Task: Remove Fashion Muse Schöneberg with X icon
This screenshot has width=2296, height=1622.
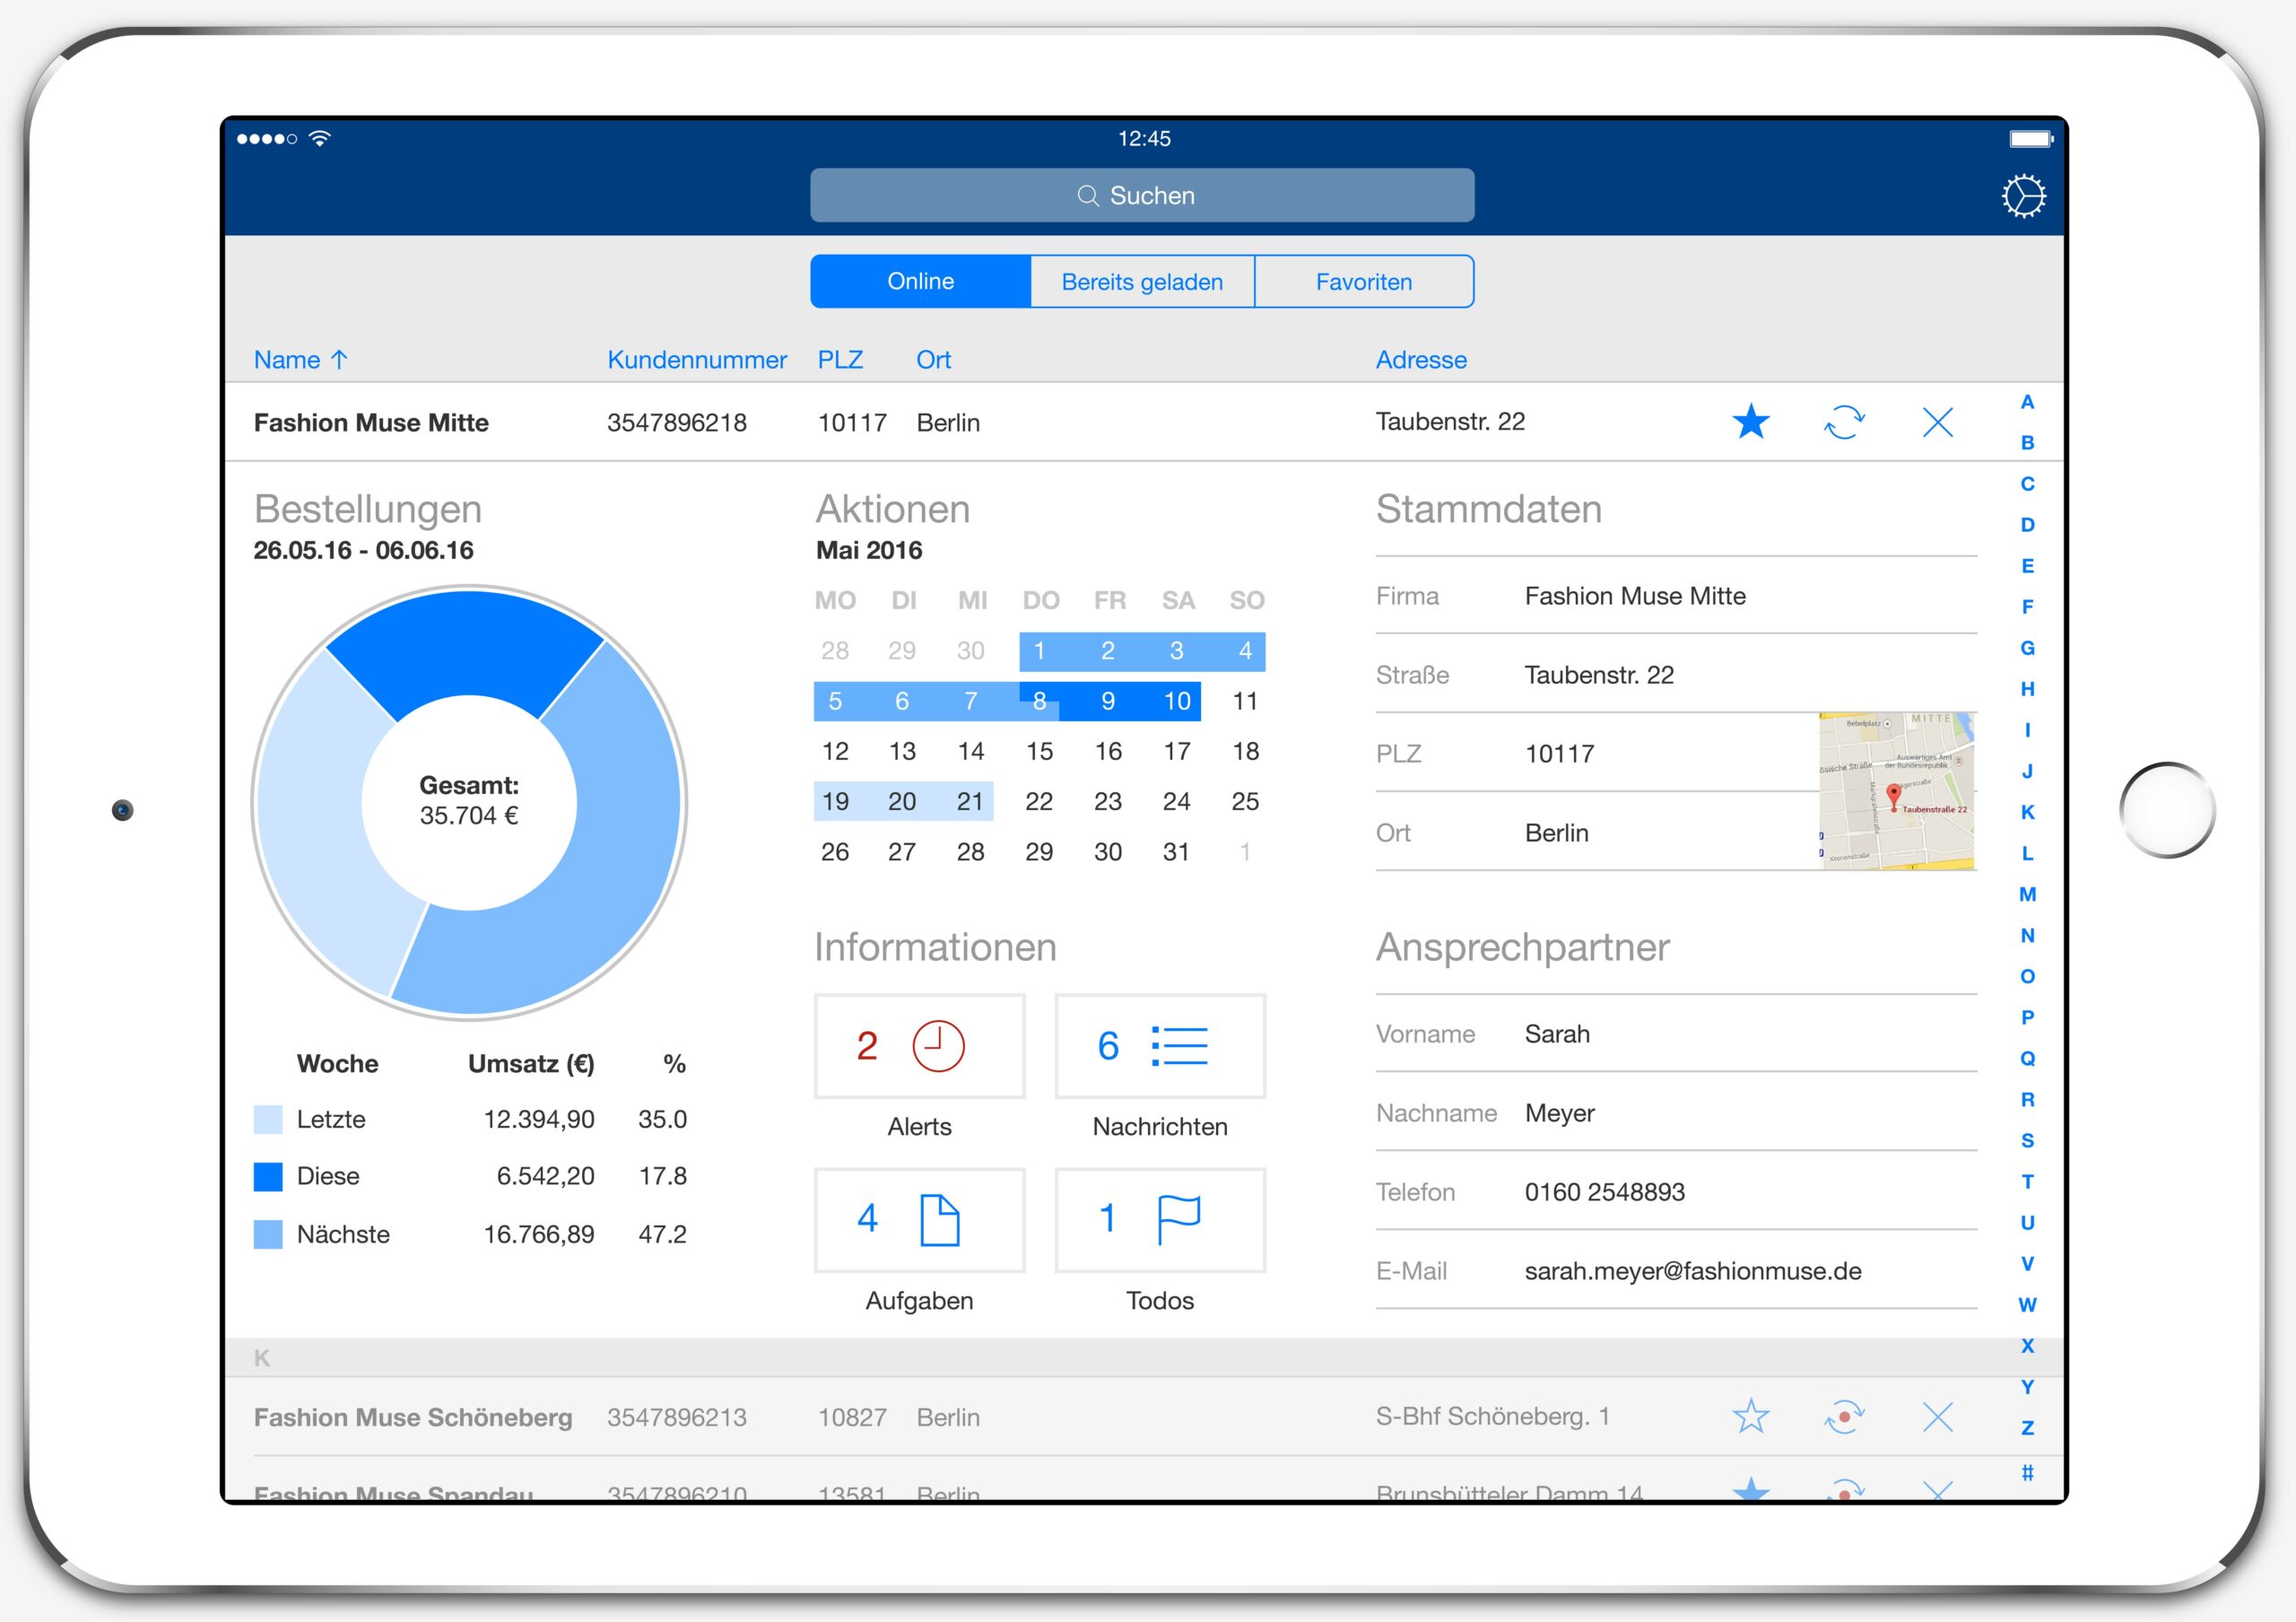Action: 1937,1416
